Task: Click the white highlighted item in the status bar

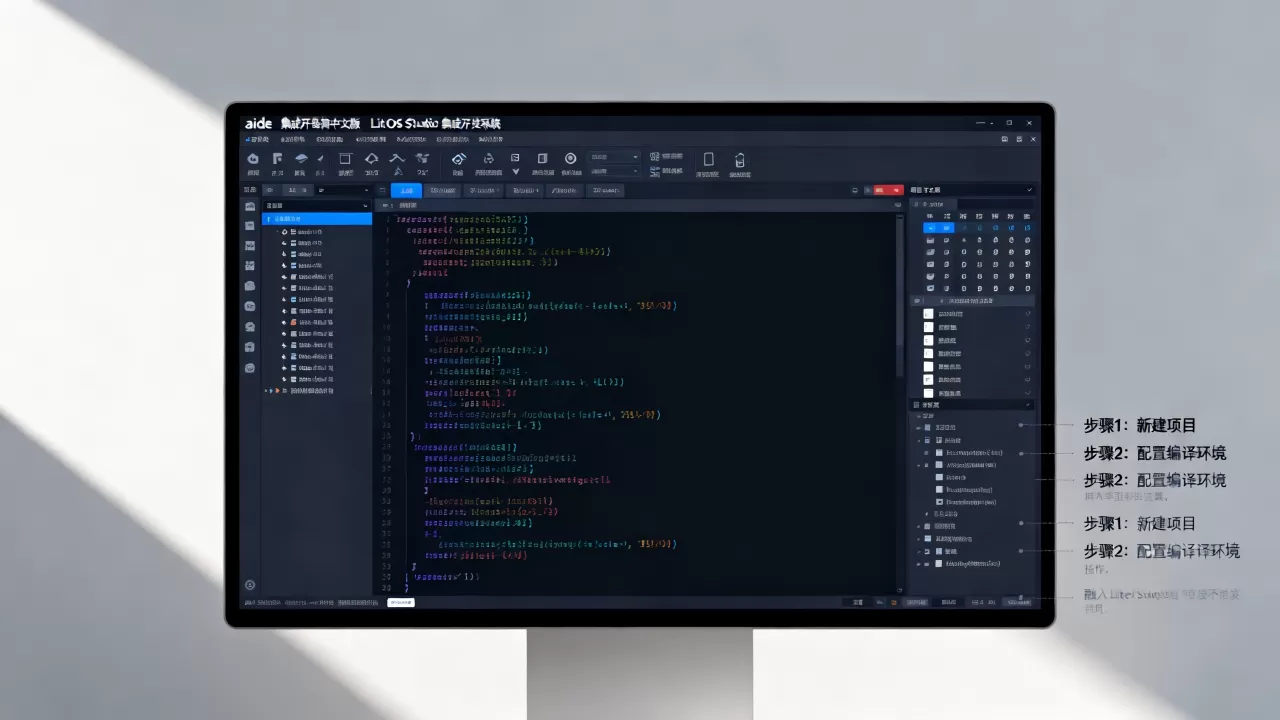Action: (400, 603)
